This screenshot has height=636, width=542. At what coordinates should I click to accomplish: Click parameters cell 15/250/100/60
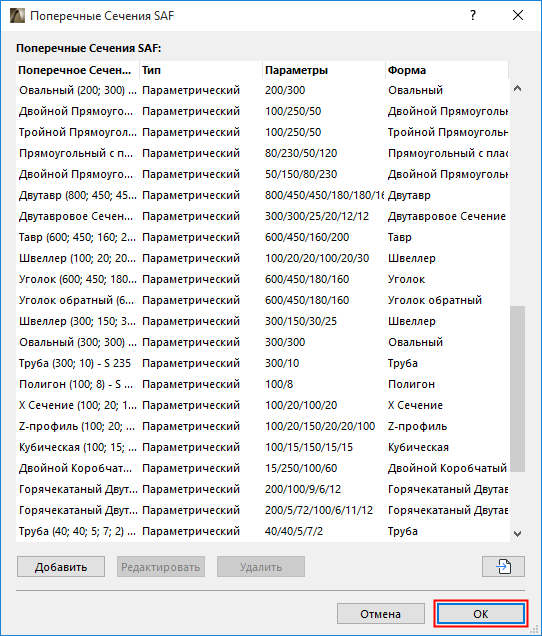pos(301,468)
